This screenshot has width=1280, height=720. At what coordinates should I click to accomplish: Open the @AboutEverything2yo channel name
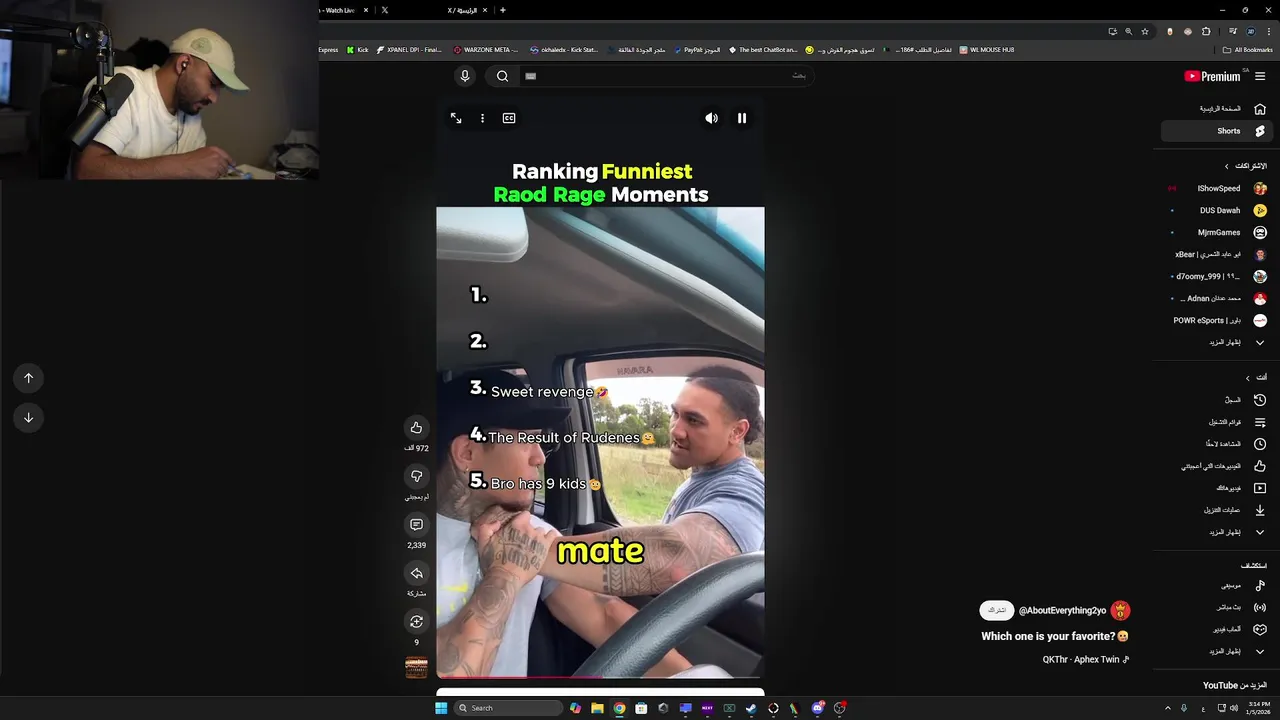coord(1062,610)
